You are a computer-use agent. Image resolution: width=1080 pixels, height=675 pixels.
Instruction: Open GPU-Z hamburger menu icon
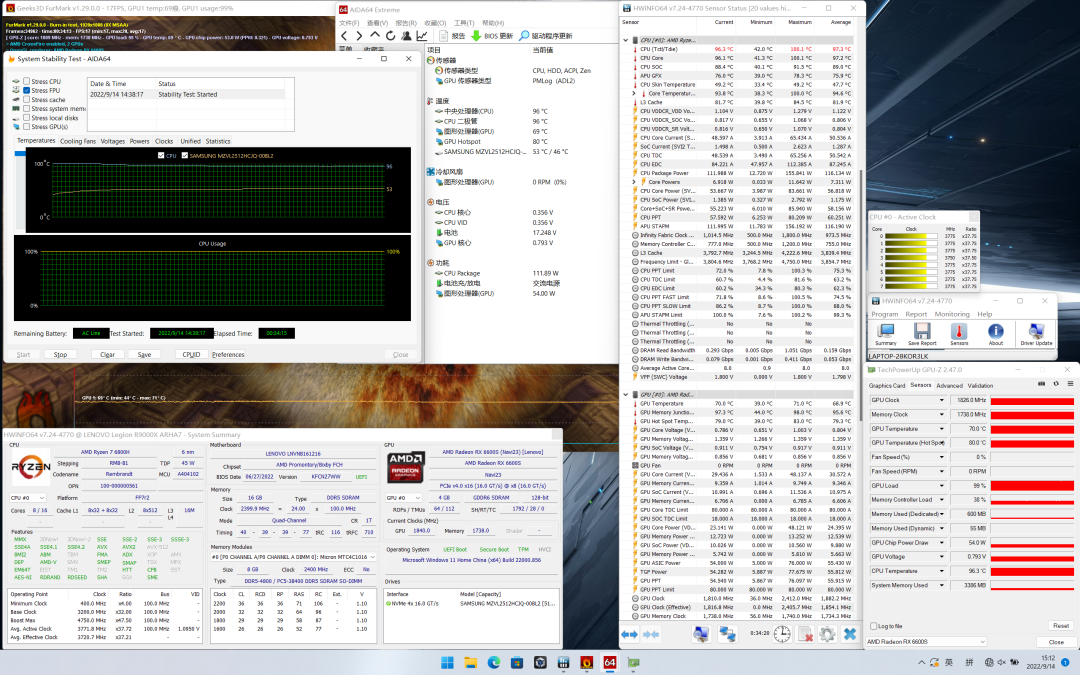[x=1068, y=383]
